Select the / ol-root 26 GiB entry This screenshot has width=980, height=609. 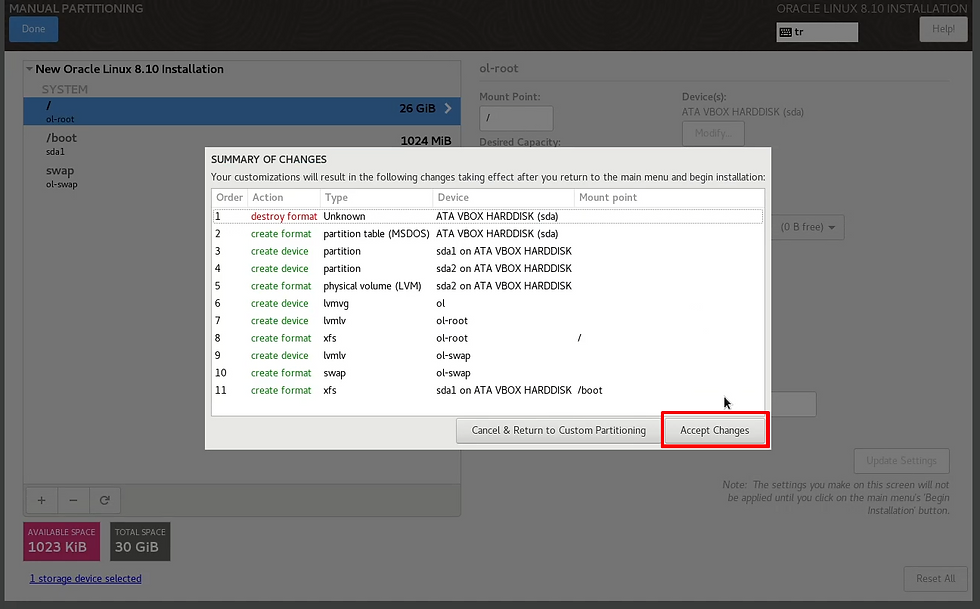pyautogui.click(x=242, y=111)
